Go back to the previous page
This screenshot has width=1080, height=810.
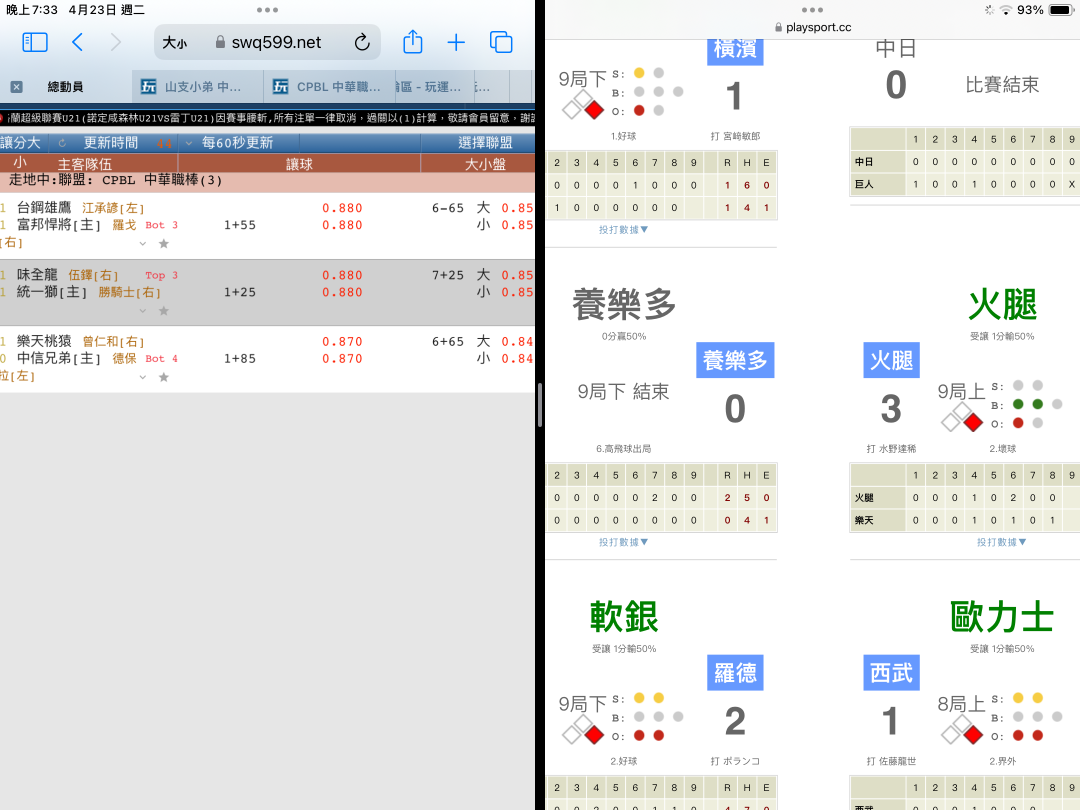point(77,43)
